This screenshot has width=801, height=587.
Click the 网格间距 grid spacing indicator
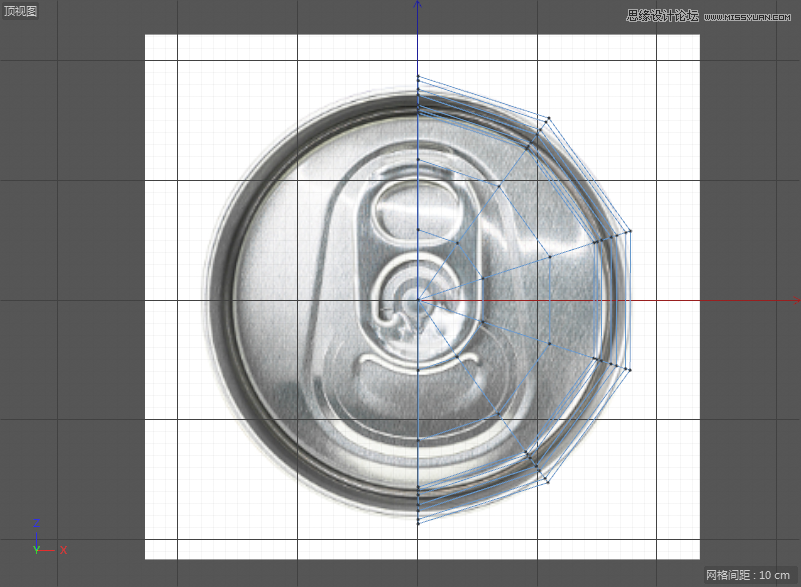(x=728, y=574)
